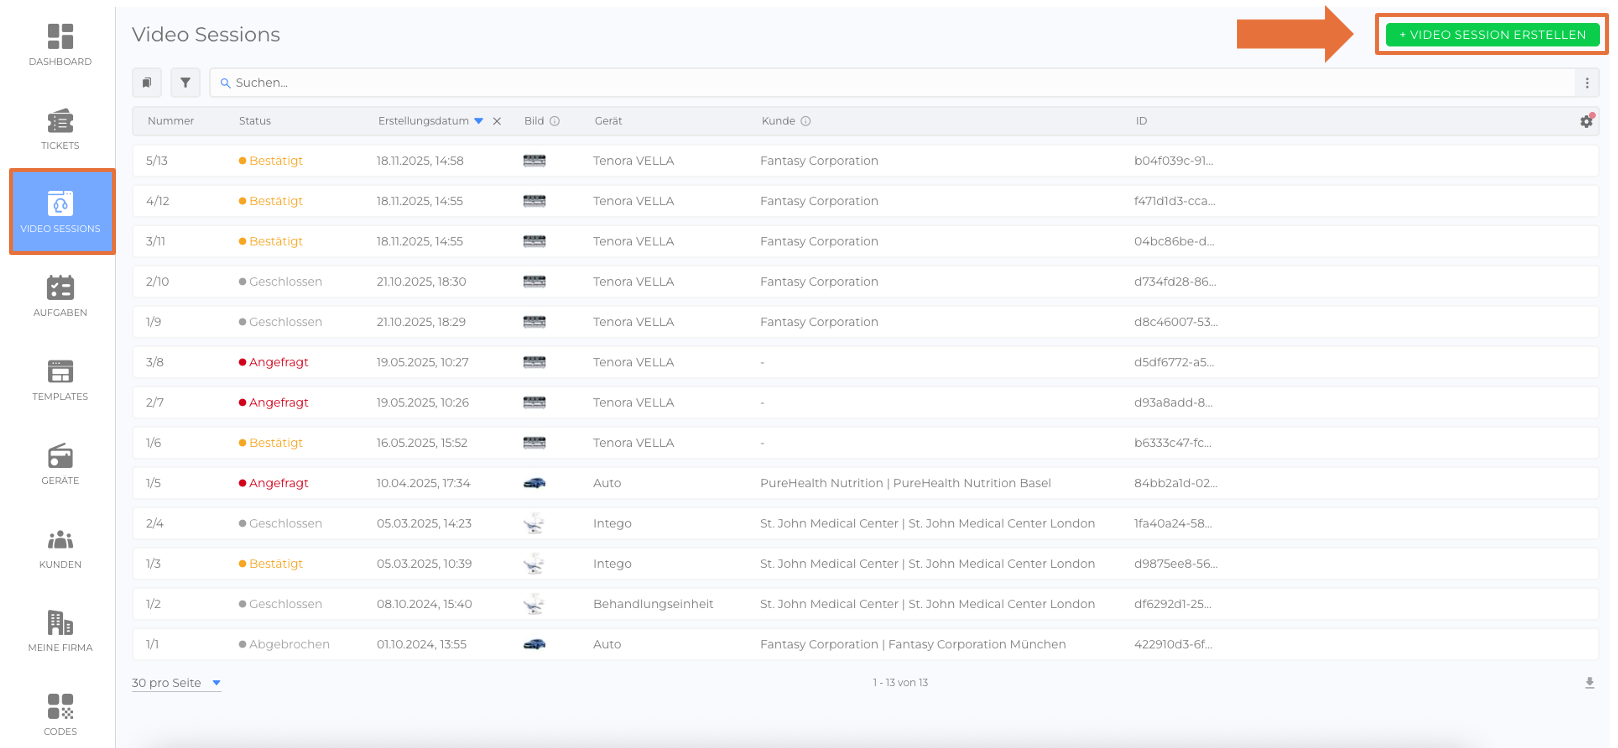
Task: Download the table using the export icon
Action: [x=1589, y=683]
